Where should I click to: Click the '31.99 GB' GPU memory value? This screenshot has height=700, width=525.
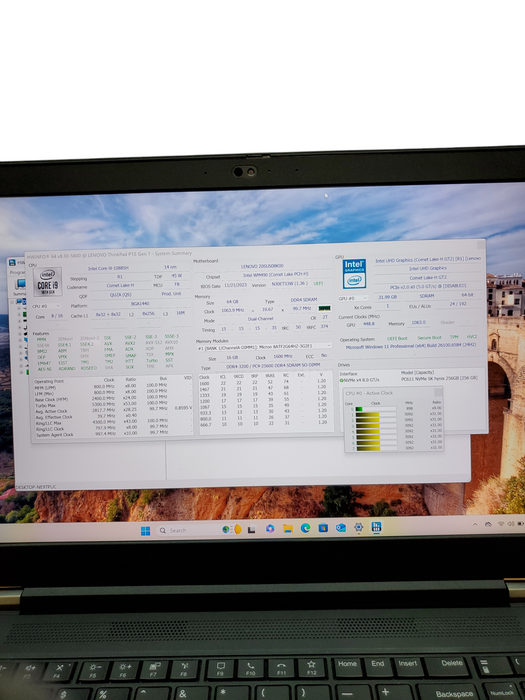point(387,297)
